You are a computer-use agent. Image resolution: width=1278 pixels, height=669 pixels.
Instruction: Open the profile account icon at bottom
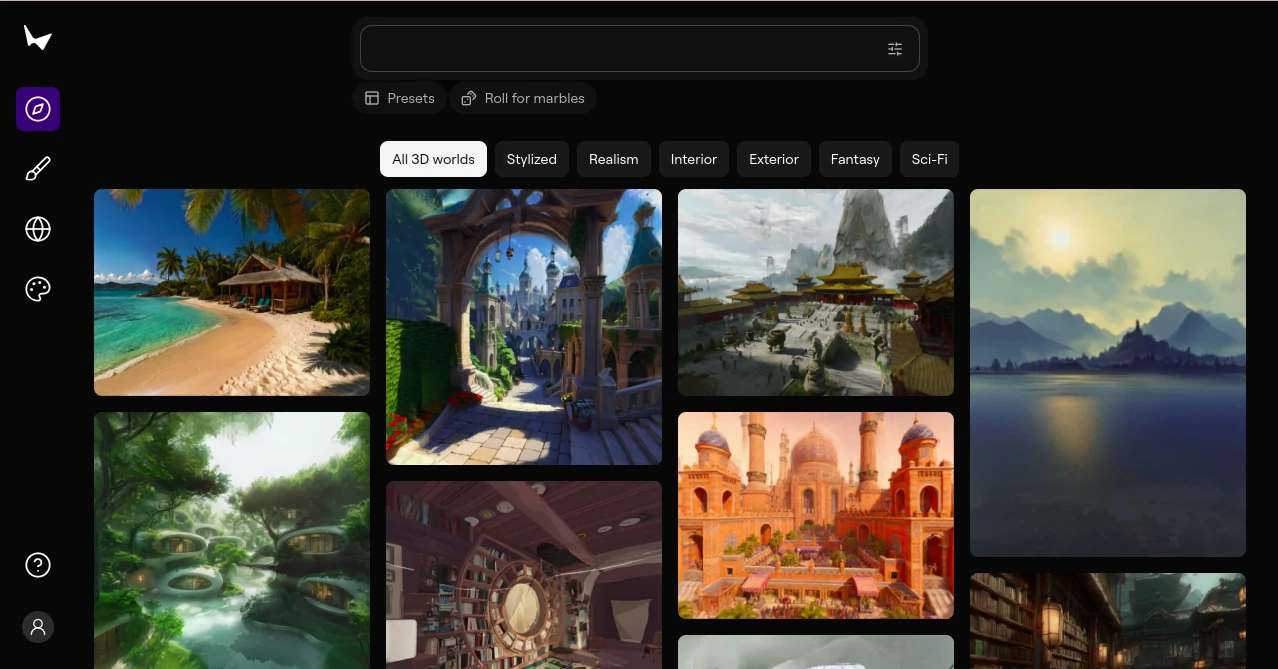pos(38,627)
